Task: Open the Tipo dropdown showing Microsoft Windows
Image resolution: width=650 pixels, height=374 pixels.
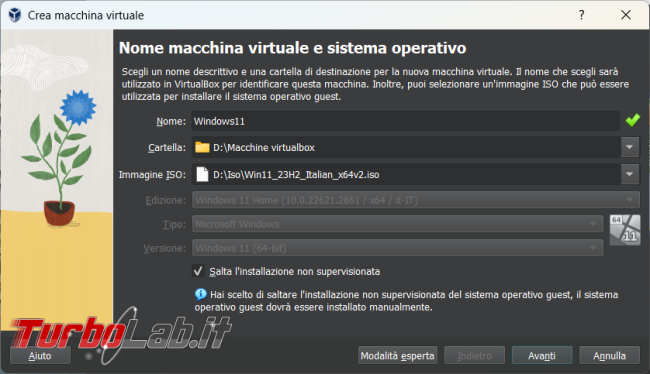Action: (x=398, y=224)
